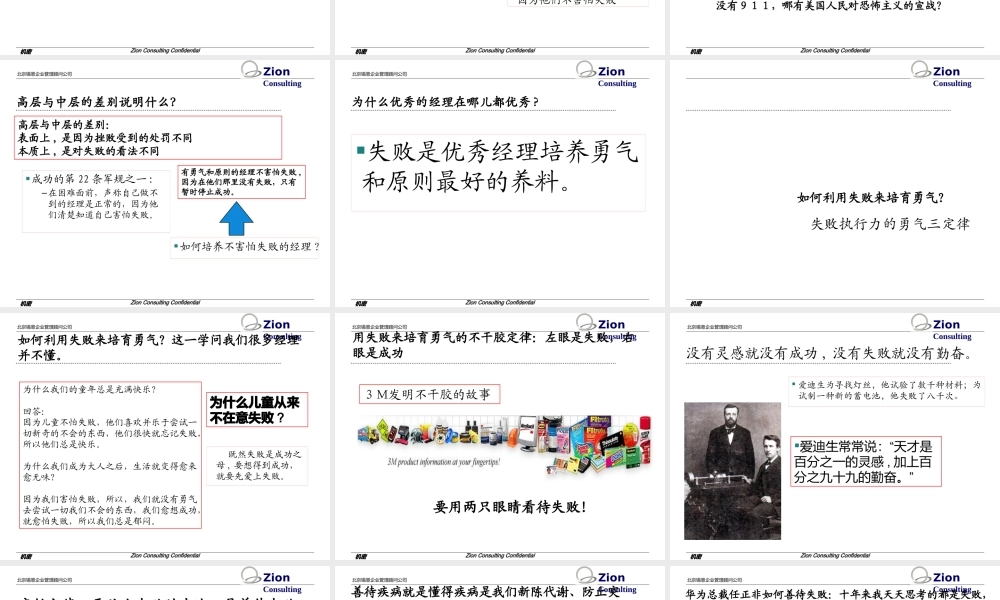Click the text 失败执行力的勇气三定律
Image resolution: width=1000 pixels, height=600 pixels.
click(890, 224)
